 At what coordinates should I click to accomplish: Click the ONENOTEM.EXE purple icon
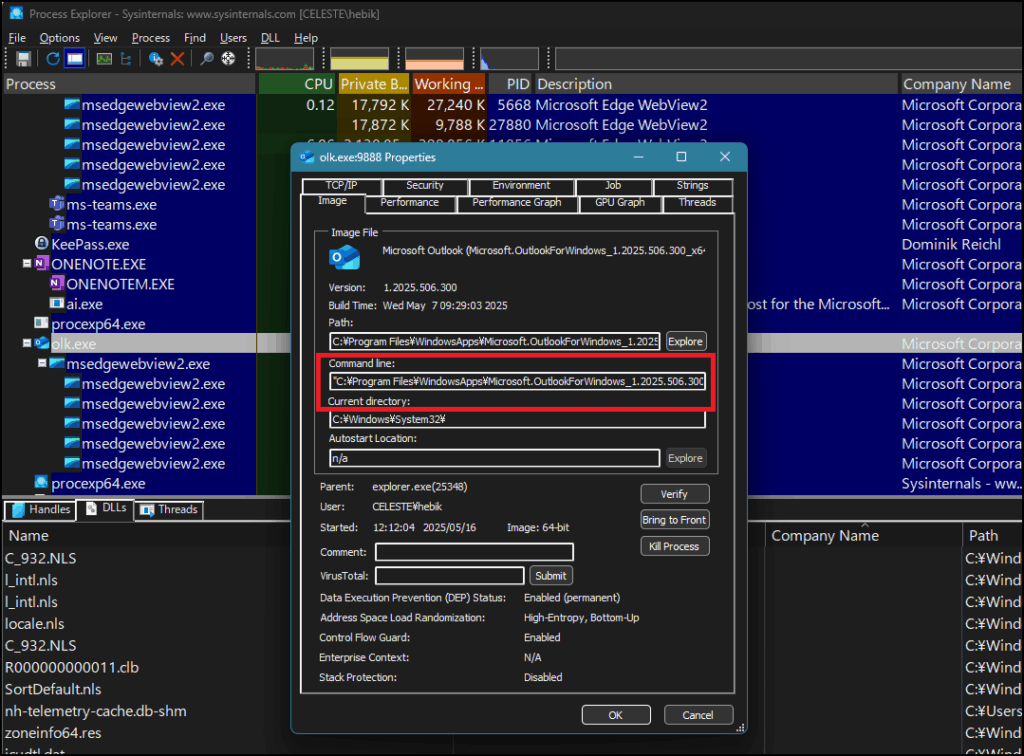[57, 283]
